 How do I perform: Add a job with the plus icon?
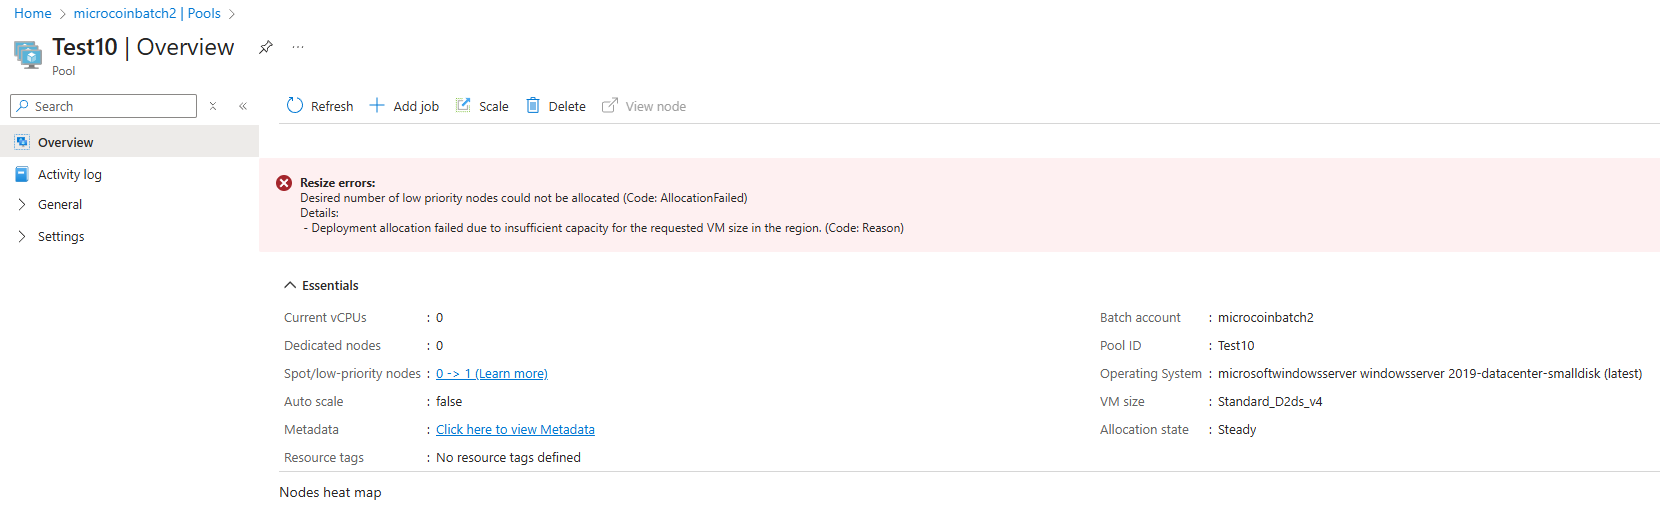377,106
